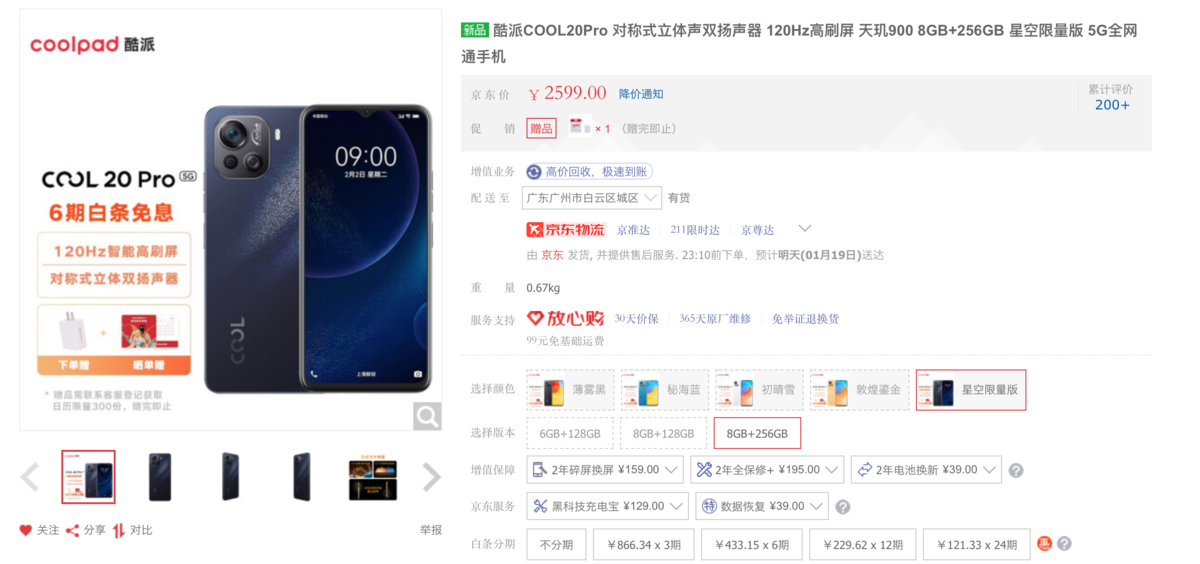Click the 365天原厂维修 service link

tap(715, 319)
